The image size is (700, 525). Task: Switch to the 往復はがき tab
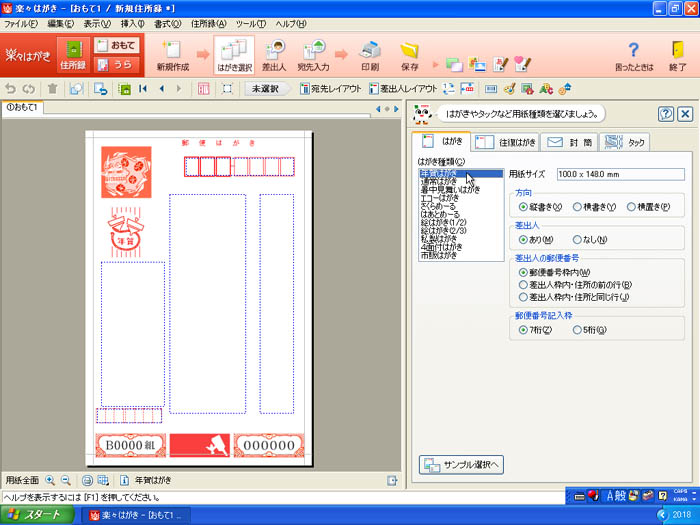click(504, 142)
